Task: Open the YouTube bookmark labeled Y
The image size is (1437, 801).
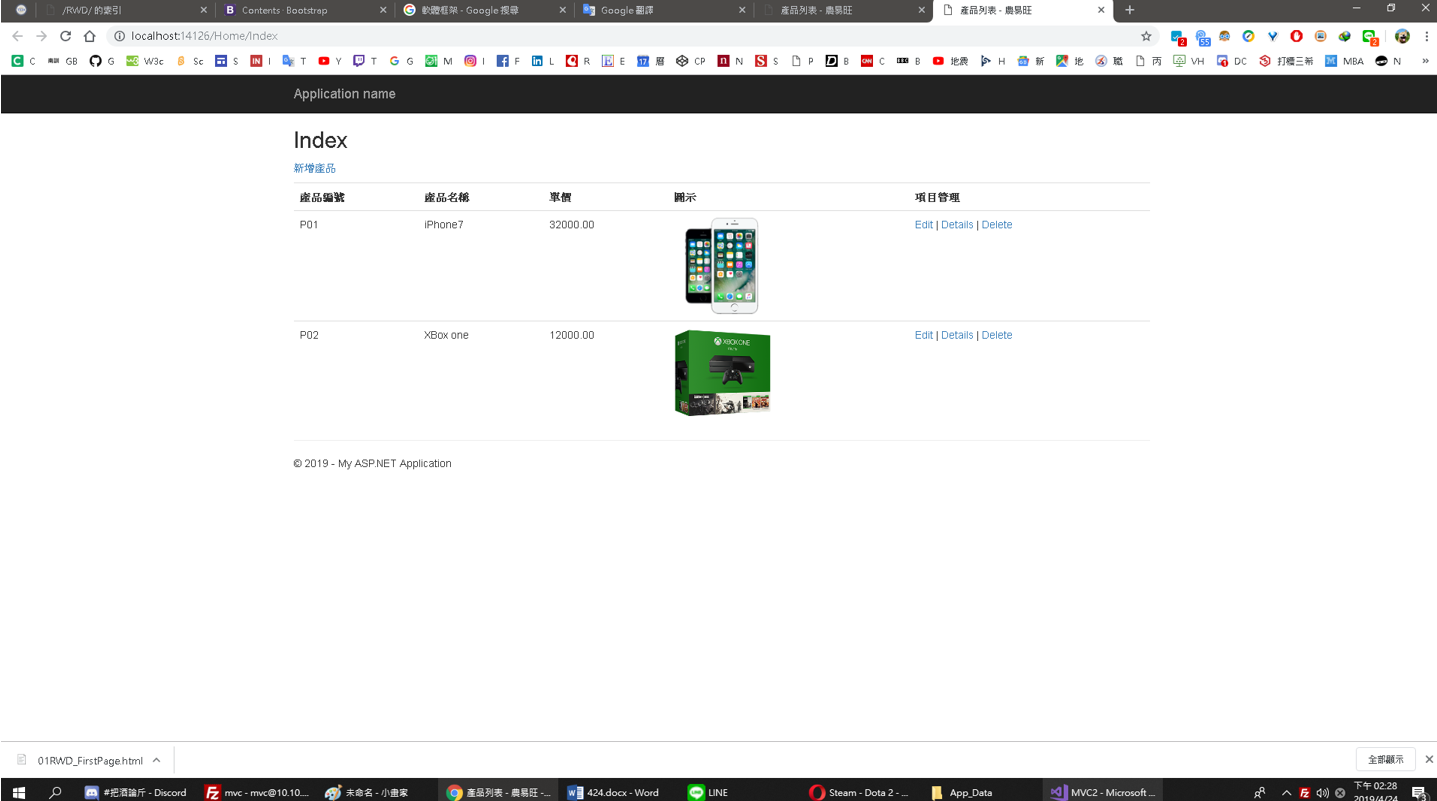Action: tap(330, 61)
